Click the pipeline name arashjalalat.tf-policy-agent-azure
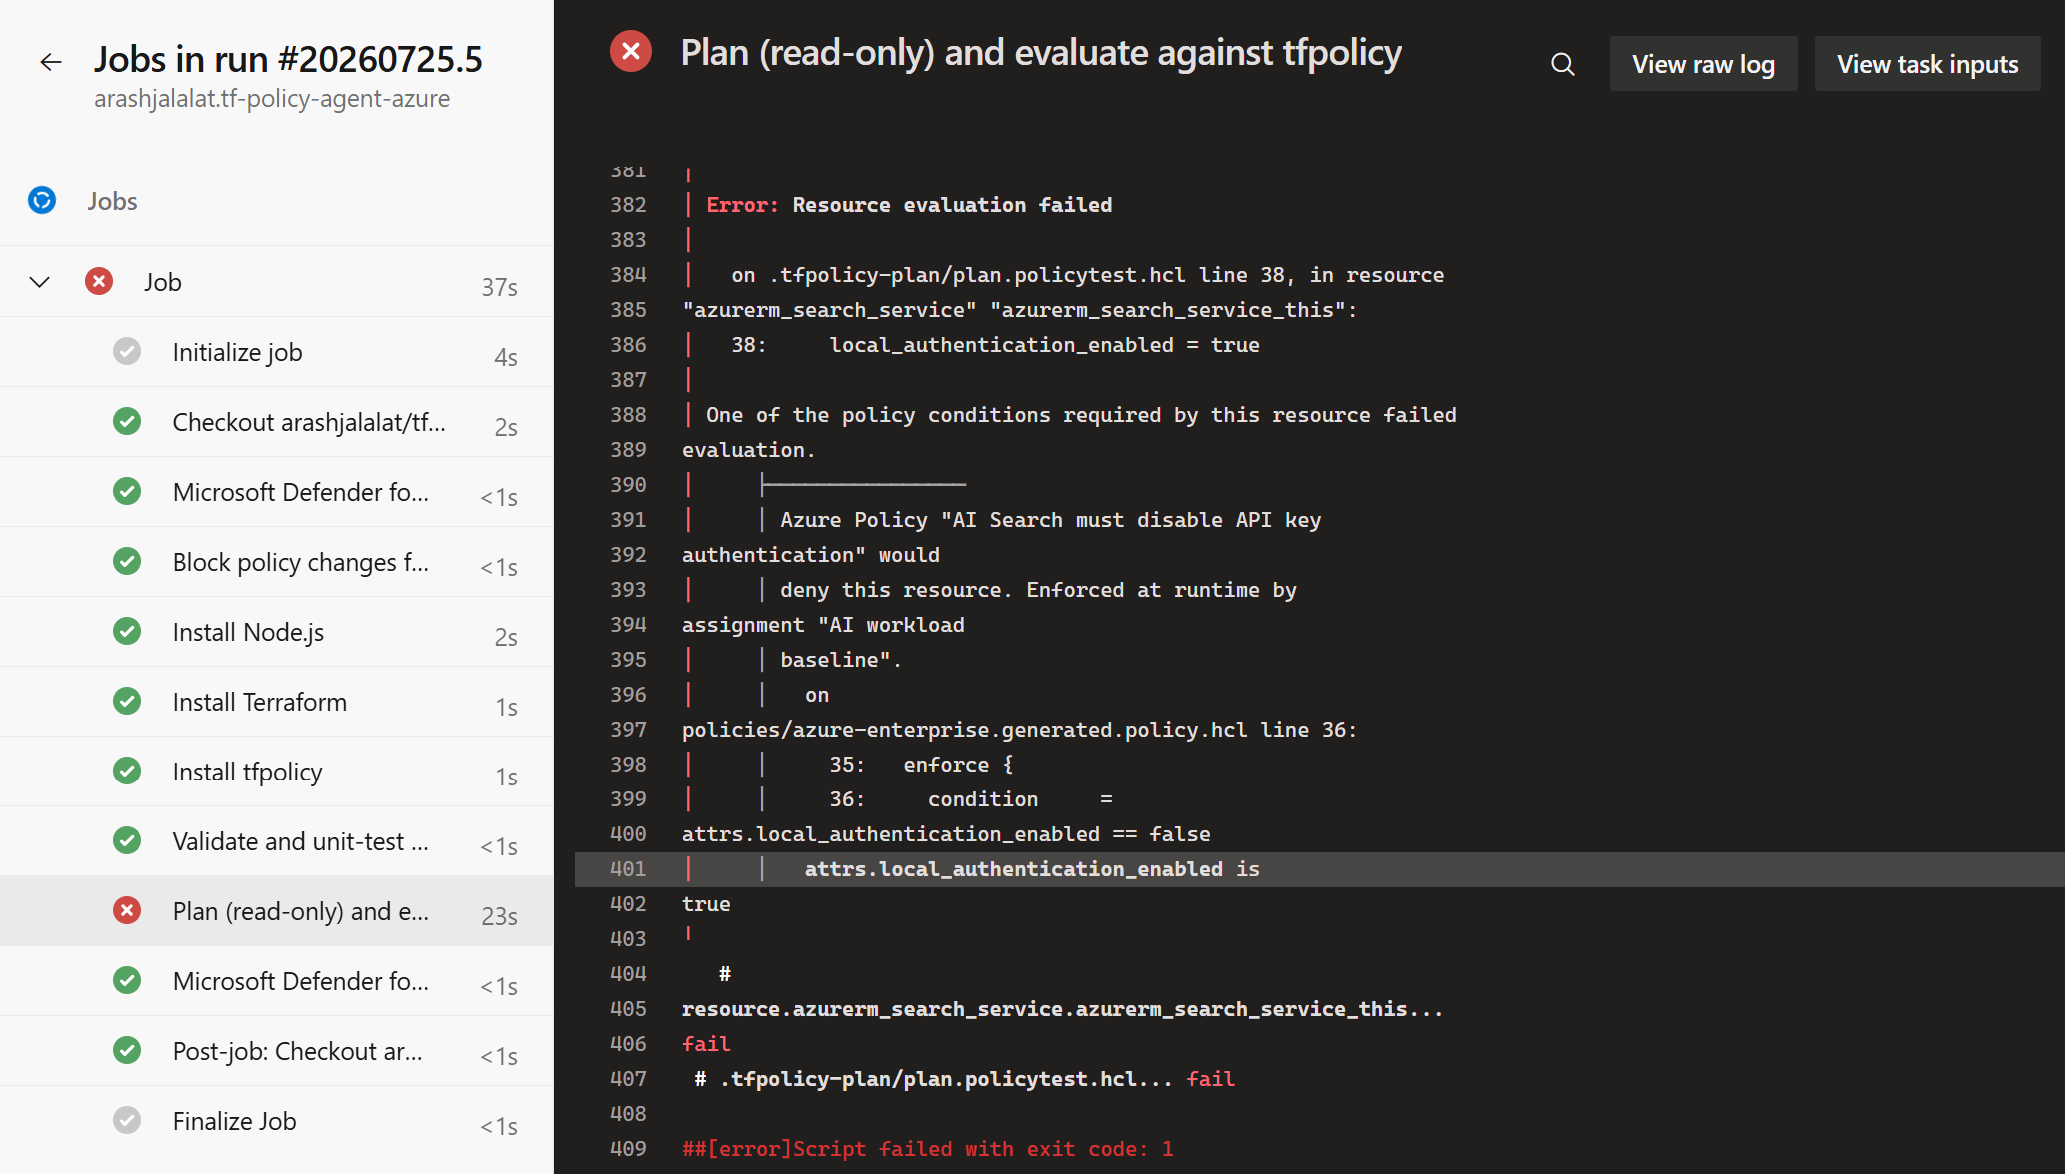This screenshot has height=1174, width=2065. 272,99
